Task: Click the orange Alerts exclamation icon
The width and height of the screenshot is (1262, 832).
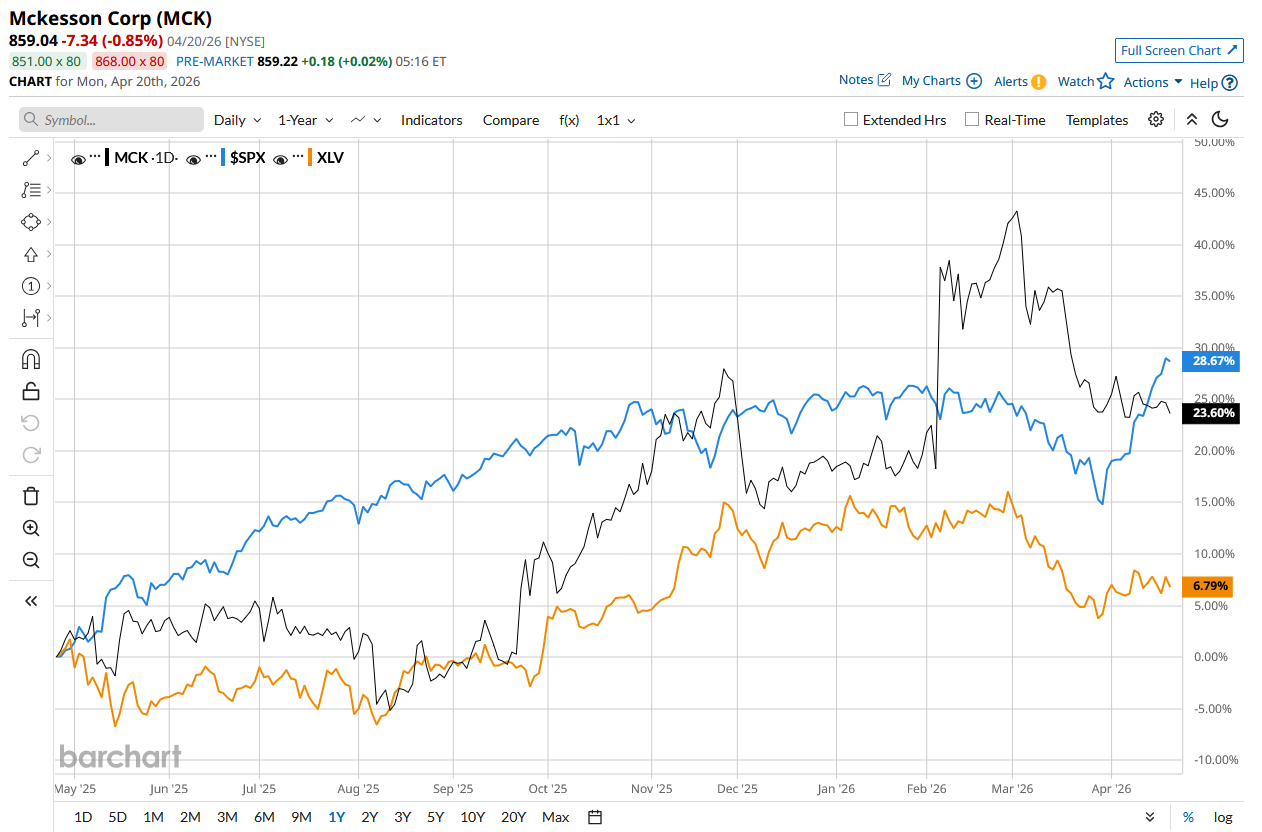Action: click(x=1039, y=82)
